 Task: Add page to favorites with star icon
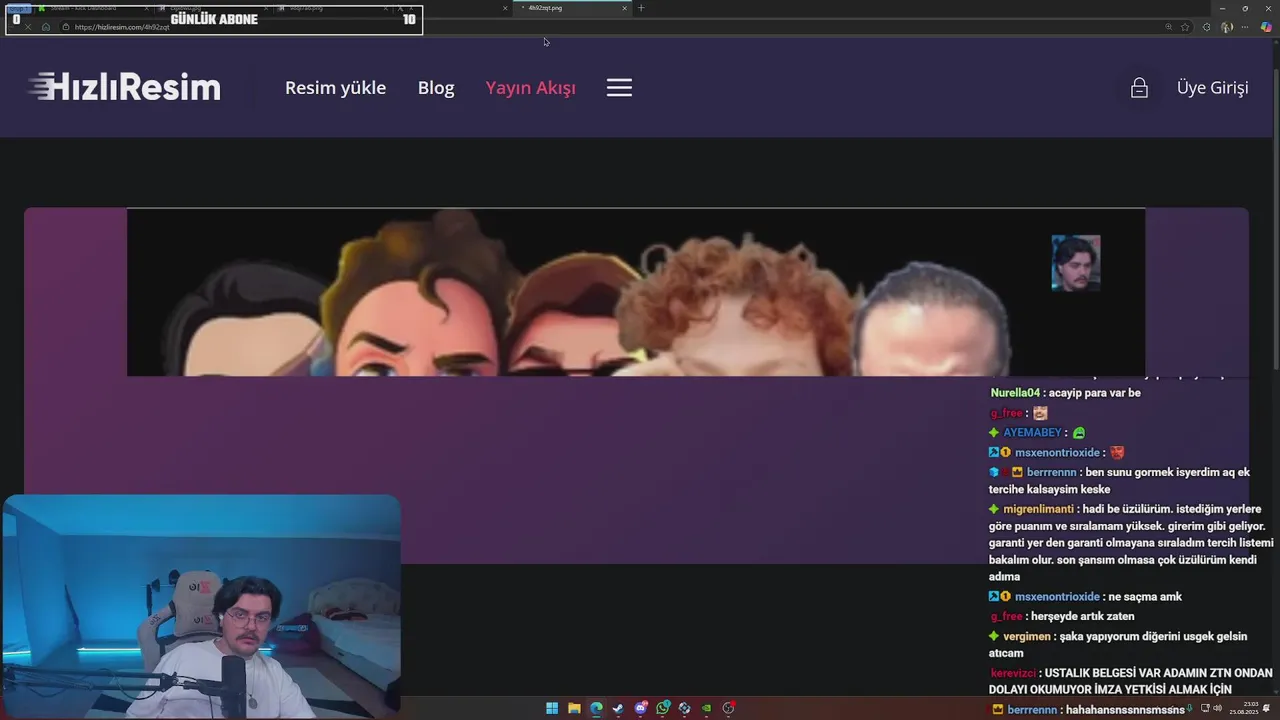click(x=1185, y=27)
